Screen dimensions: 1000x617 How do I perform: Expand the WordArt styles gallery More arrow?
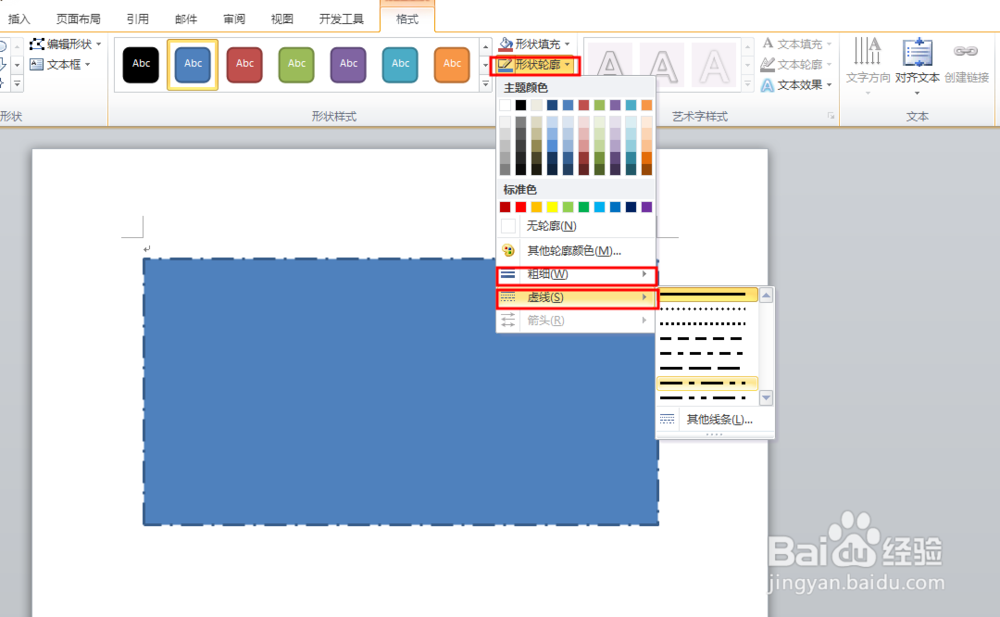(x=748, y=84)
